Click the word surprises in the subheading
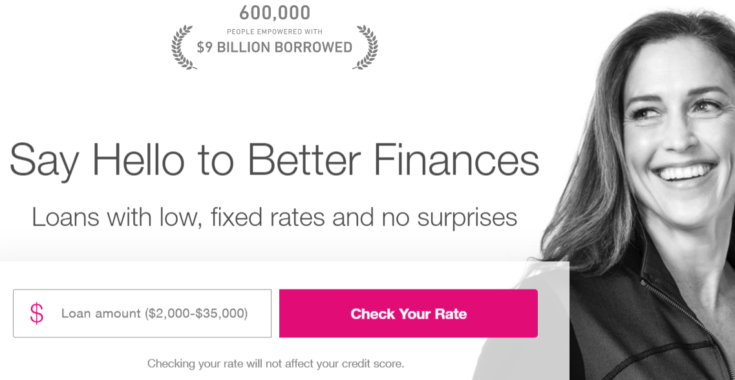 click(467, 219)
